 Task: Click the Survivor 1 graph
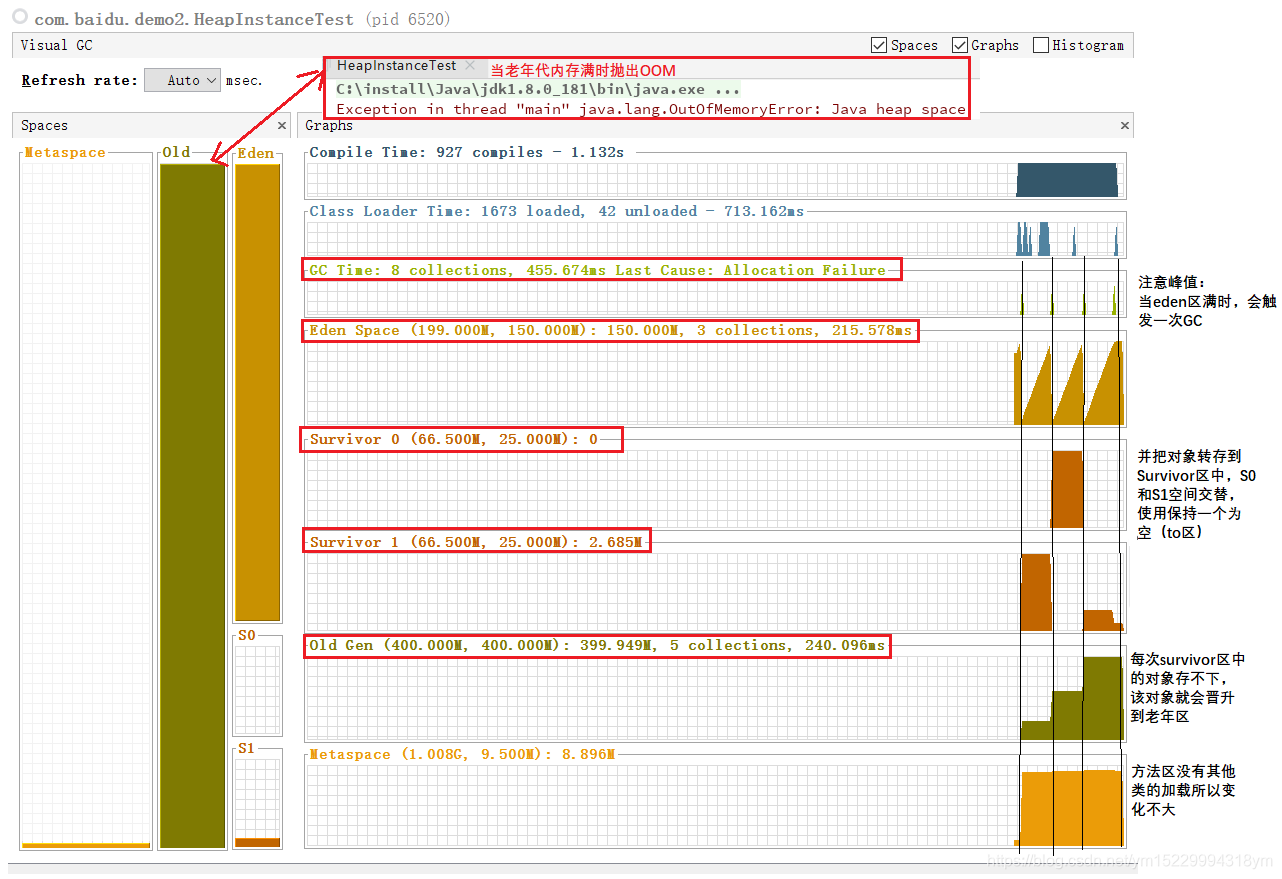(x=715, y=592)
